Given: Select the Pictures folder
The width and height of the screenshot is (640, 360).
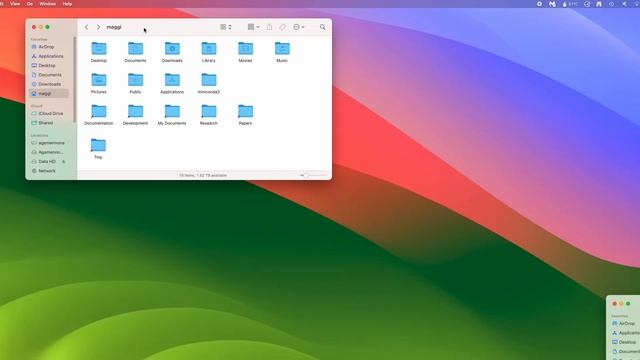Looking at the screenshot, I should 99,83.
